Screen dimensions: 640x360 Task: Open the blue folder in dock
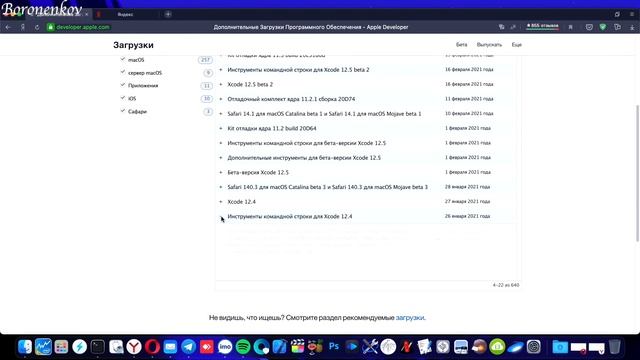(x=560, y=347)
